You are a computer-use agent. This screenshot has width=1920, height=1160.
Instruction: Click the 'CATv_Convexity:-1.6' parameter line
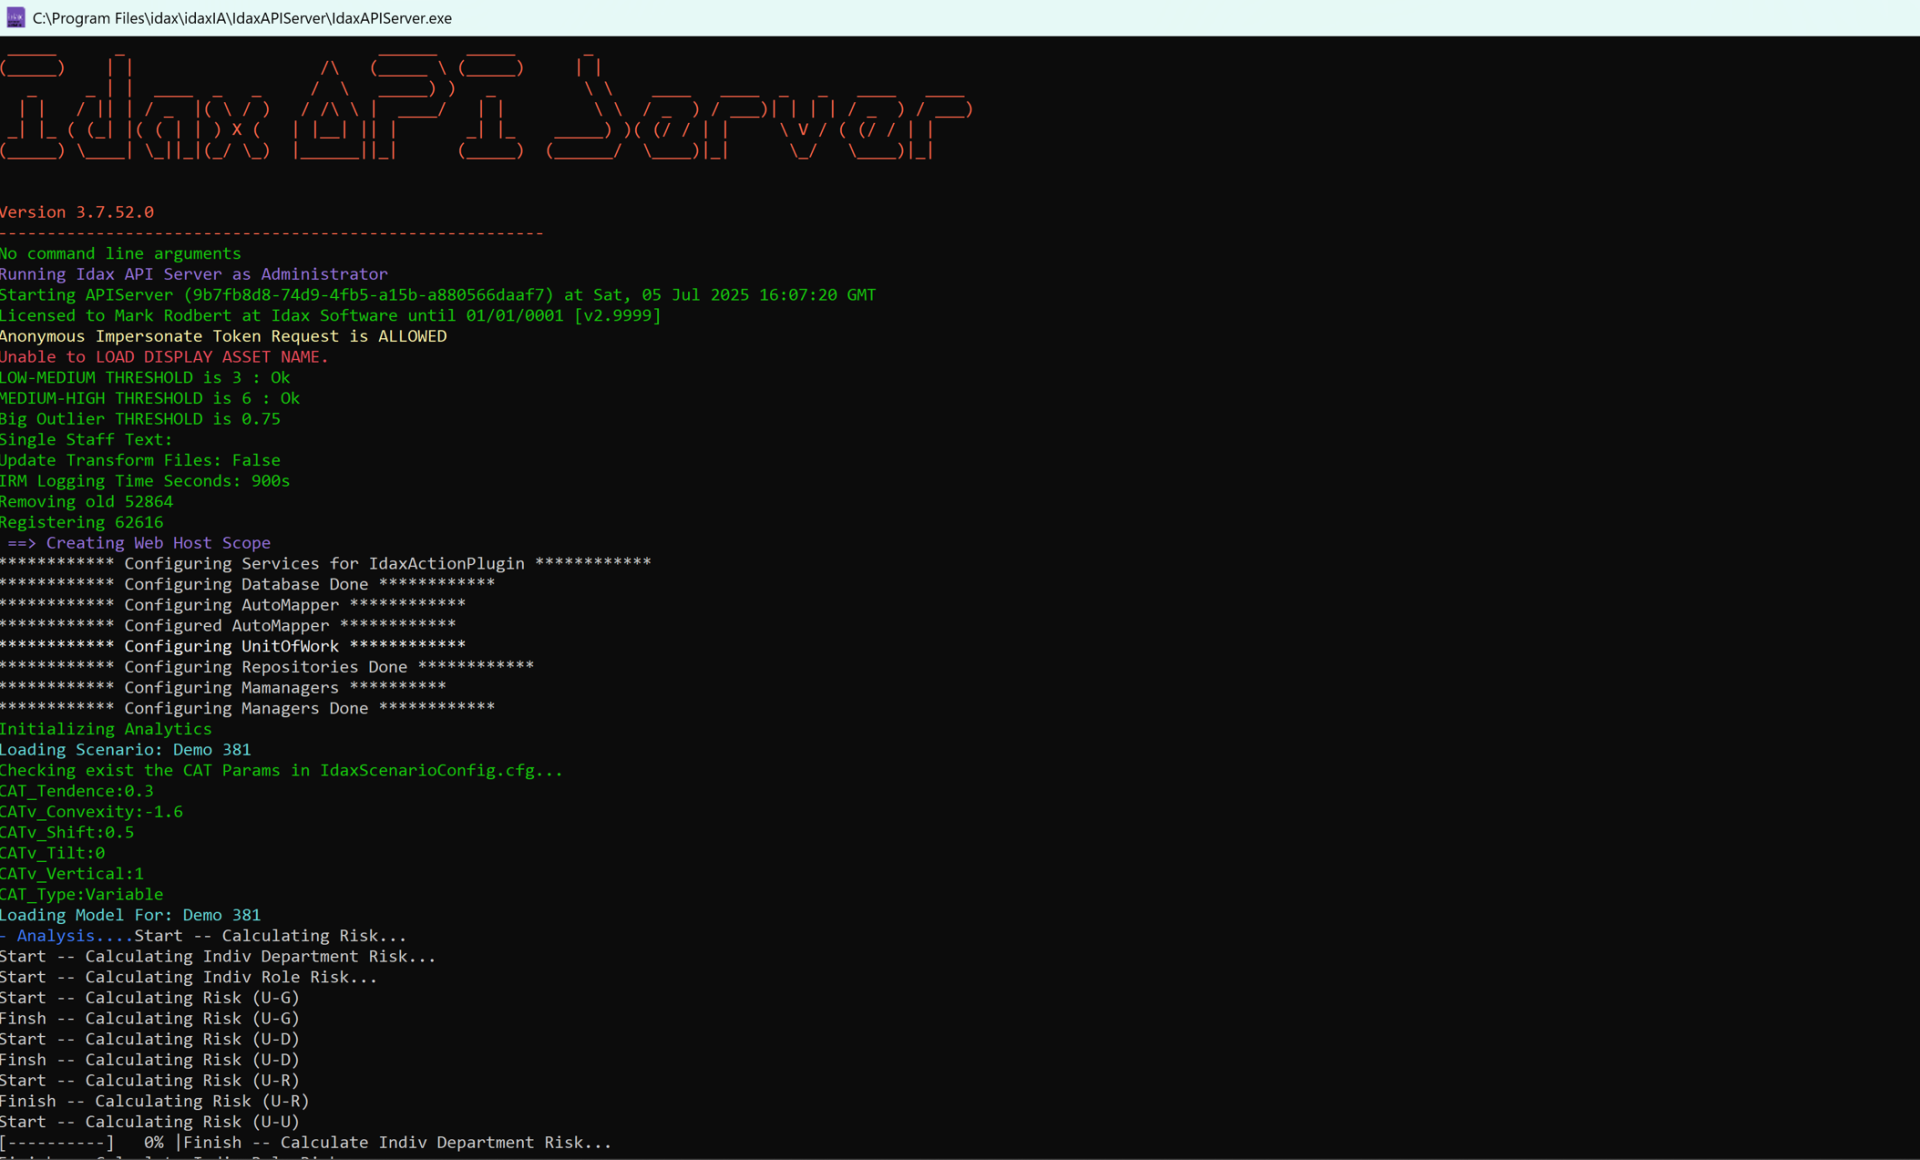(91, 812)
